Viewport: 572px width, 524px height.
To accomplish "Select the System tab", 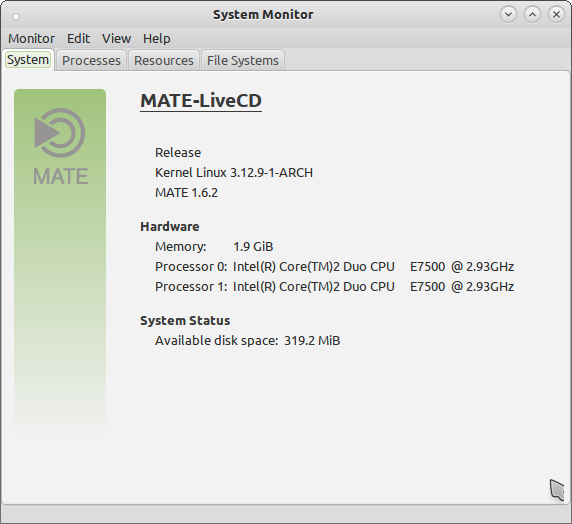I will point(28,59).
